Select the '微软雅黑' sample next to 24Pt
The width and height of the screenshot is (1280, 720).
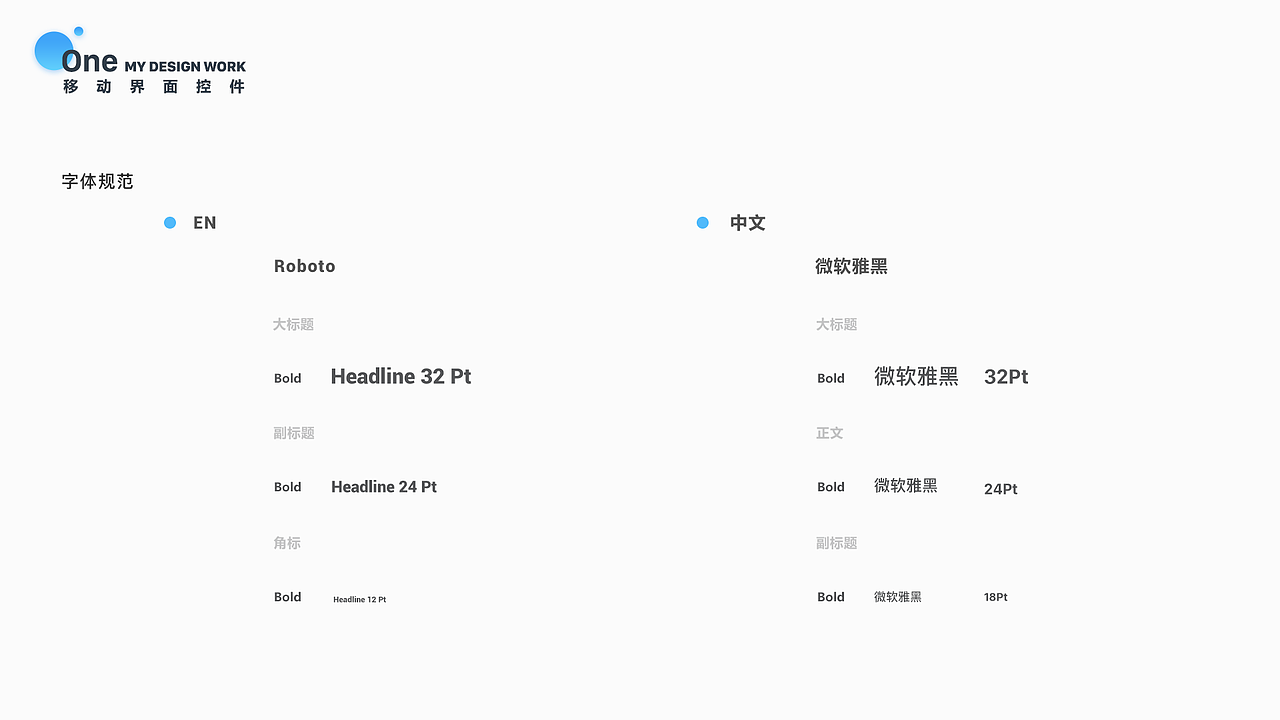pyautogui.click(x=906, y=485)
